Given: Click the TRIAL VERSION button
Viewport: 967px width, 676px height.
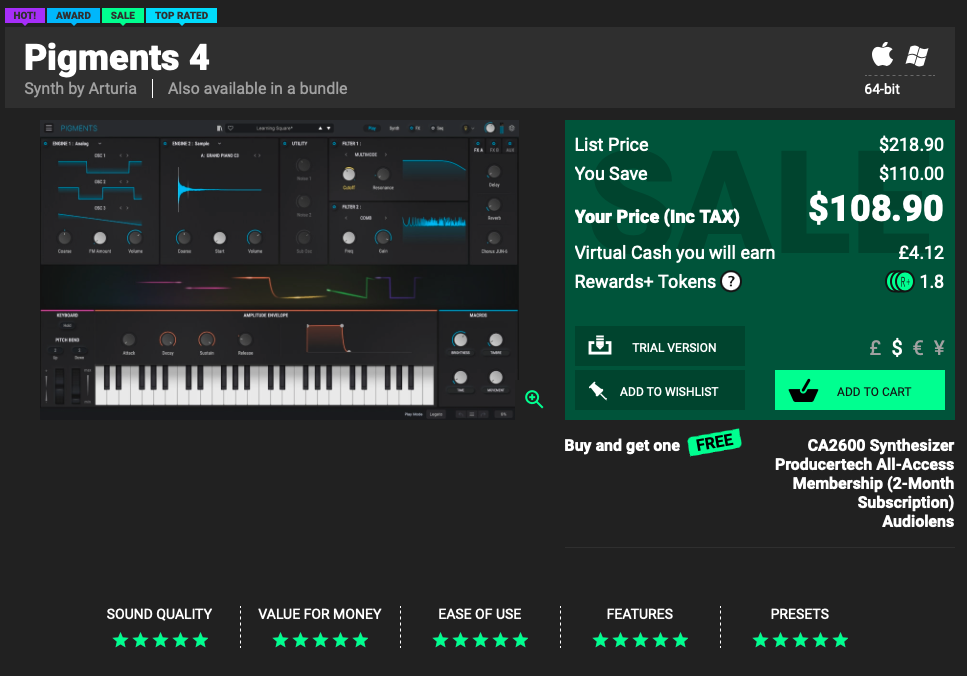Looking at the screenshot, I should pos(660,347).
